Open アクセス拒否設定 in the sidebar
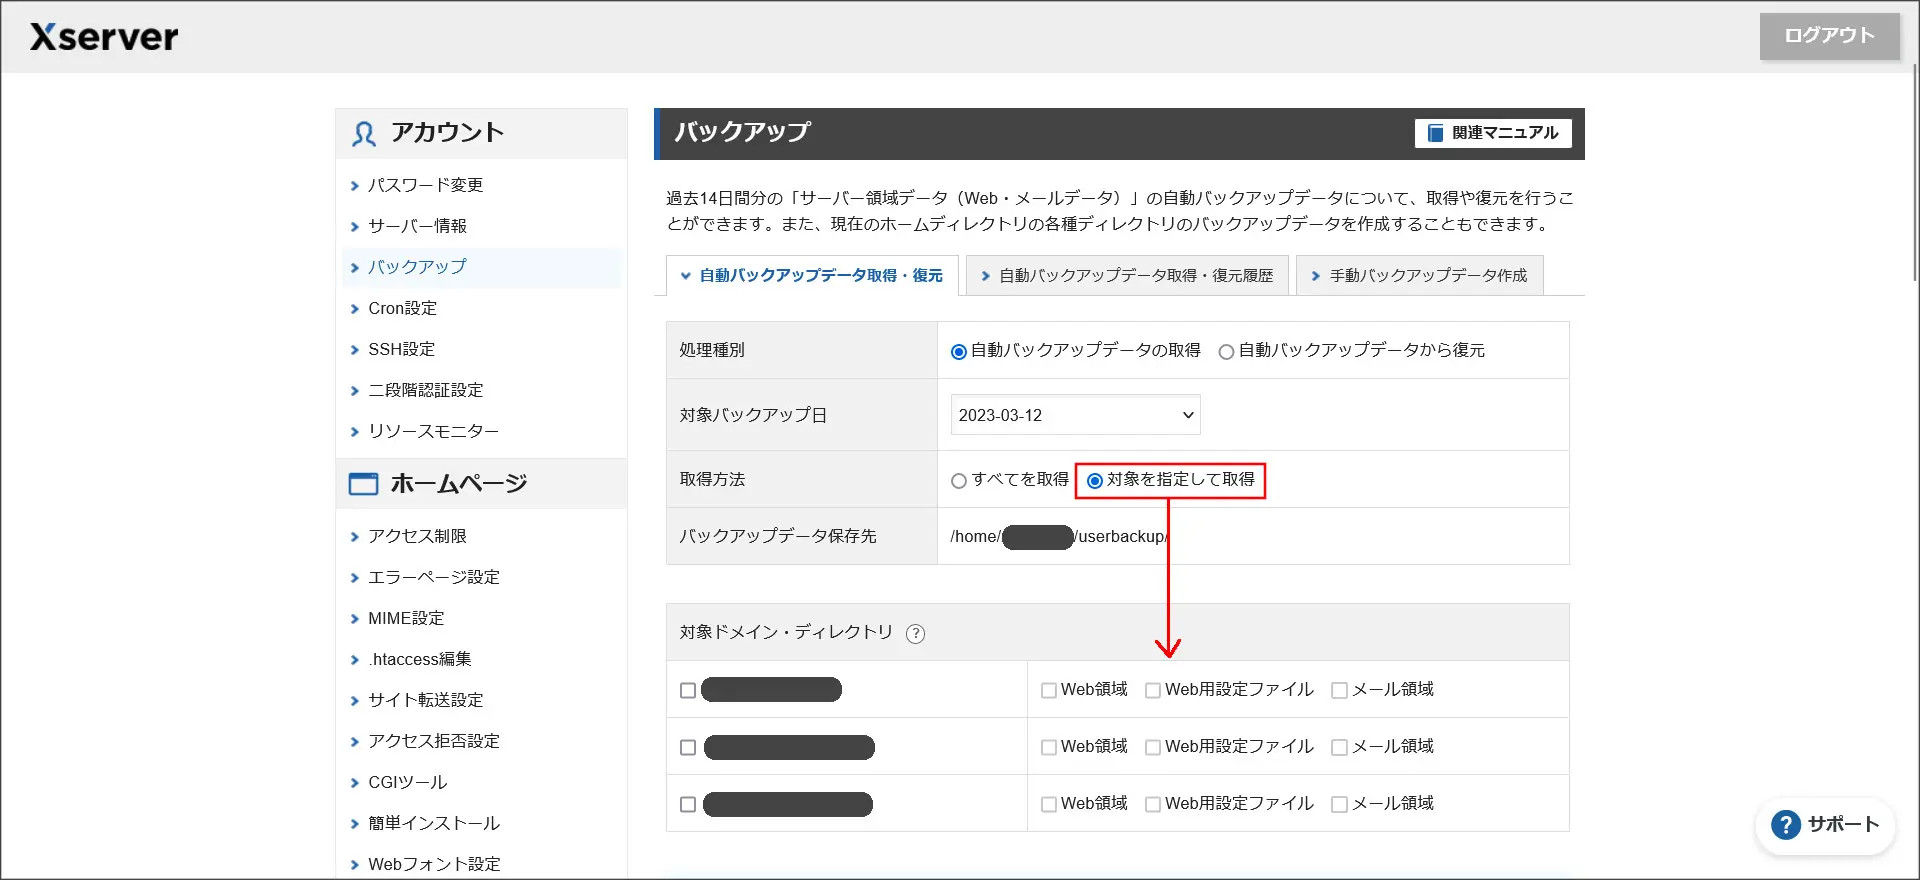Image resolution: width=1920 pixels, height=880 pixels. [433, 741]
